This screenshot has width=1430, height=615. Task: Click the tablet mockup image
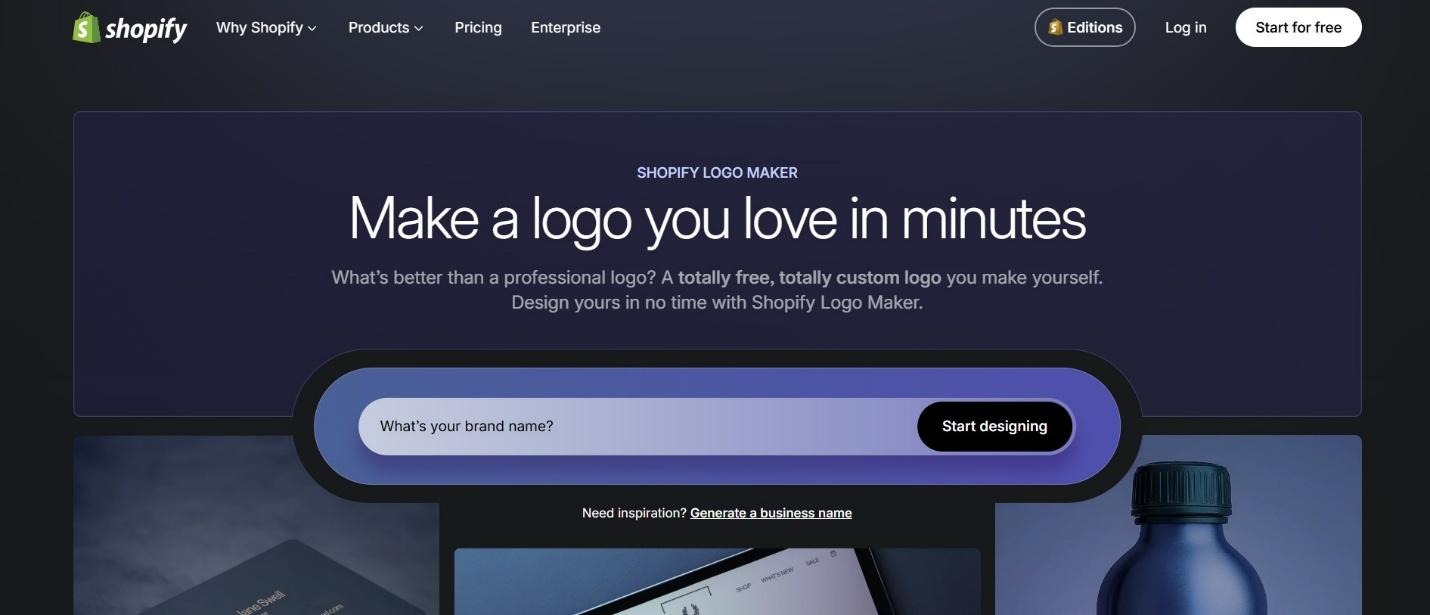point(717,581)
